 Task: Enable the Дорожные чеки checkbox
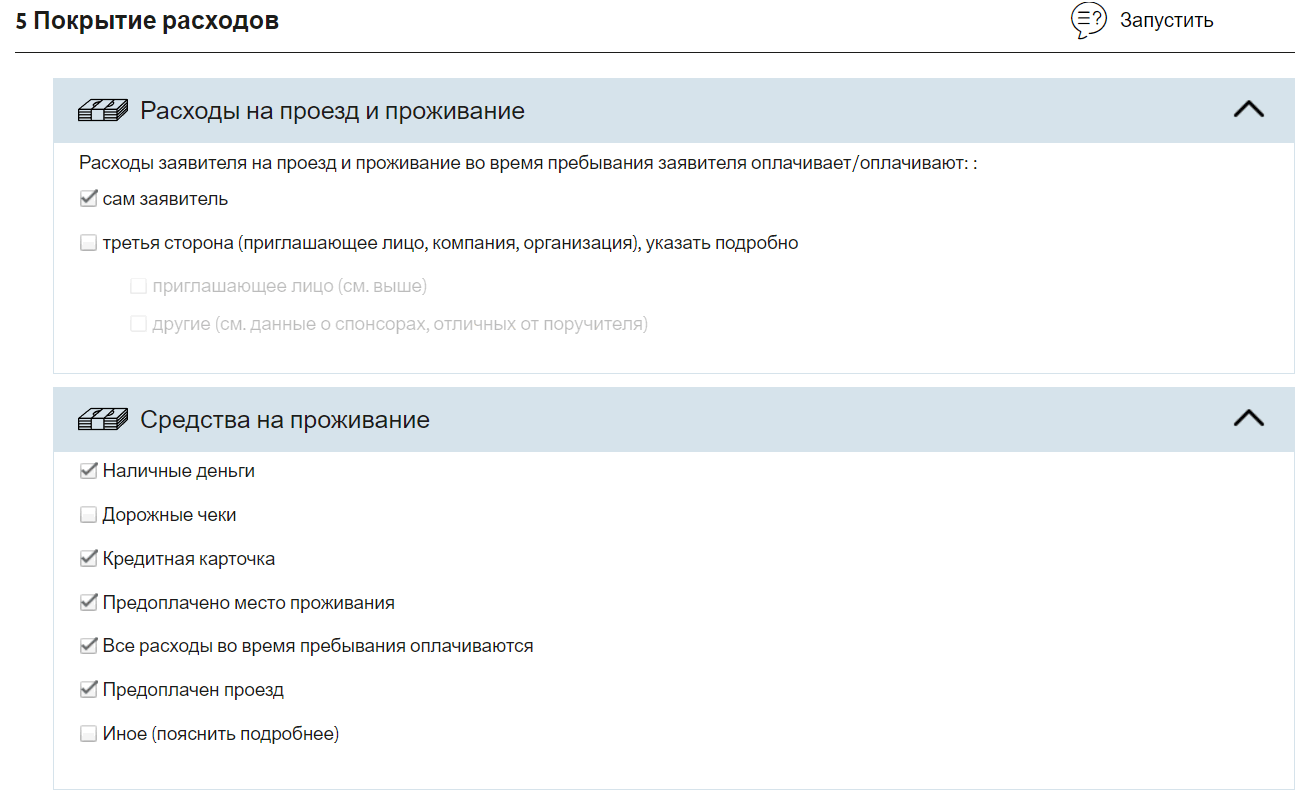[x=88, y=515]
